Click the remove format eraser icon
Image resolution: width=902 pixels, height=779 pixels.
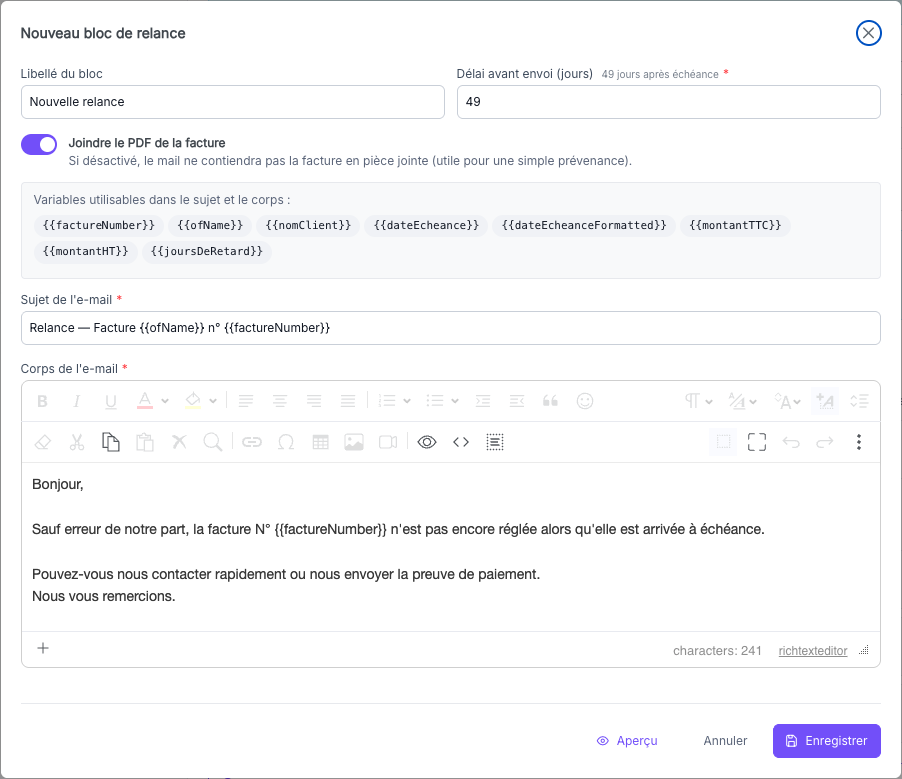43,442
